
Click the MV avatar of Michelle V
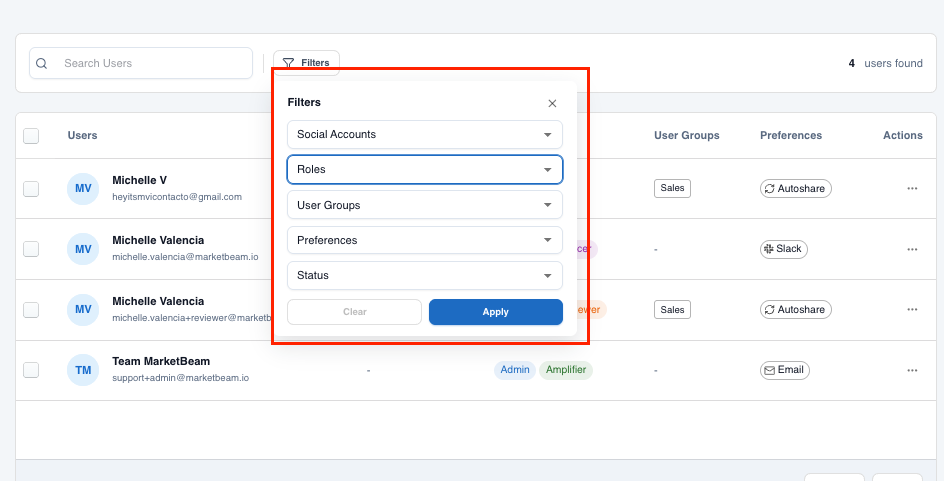(x=83, y=188)
